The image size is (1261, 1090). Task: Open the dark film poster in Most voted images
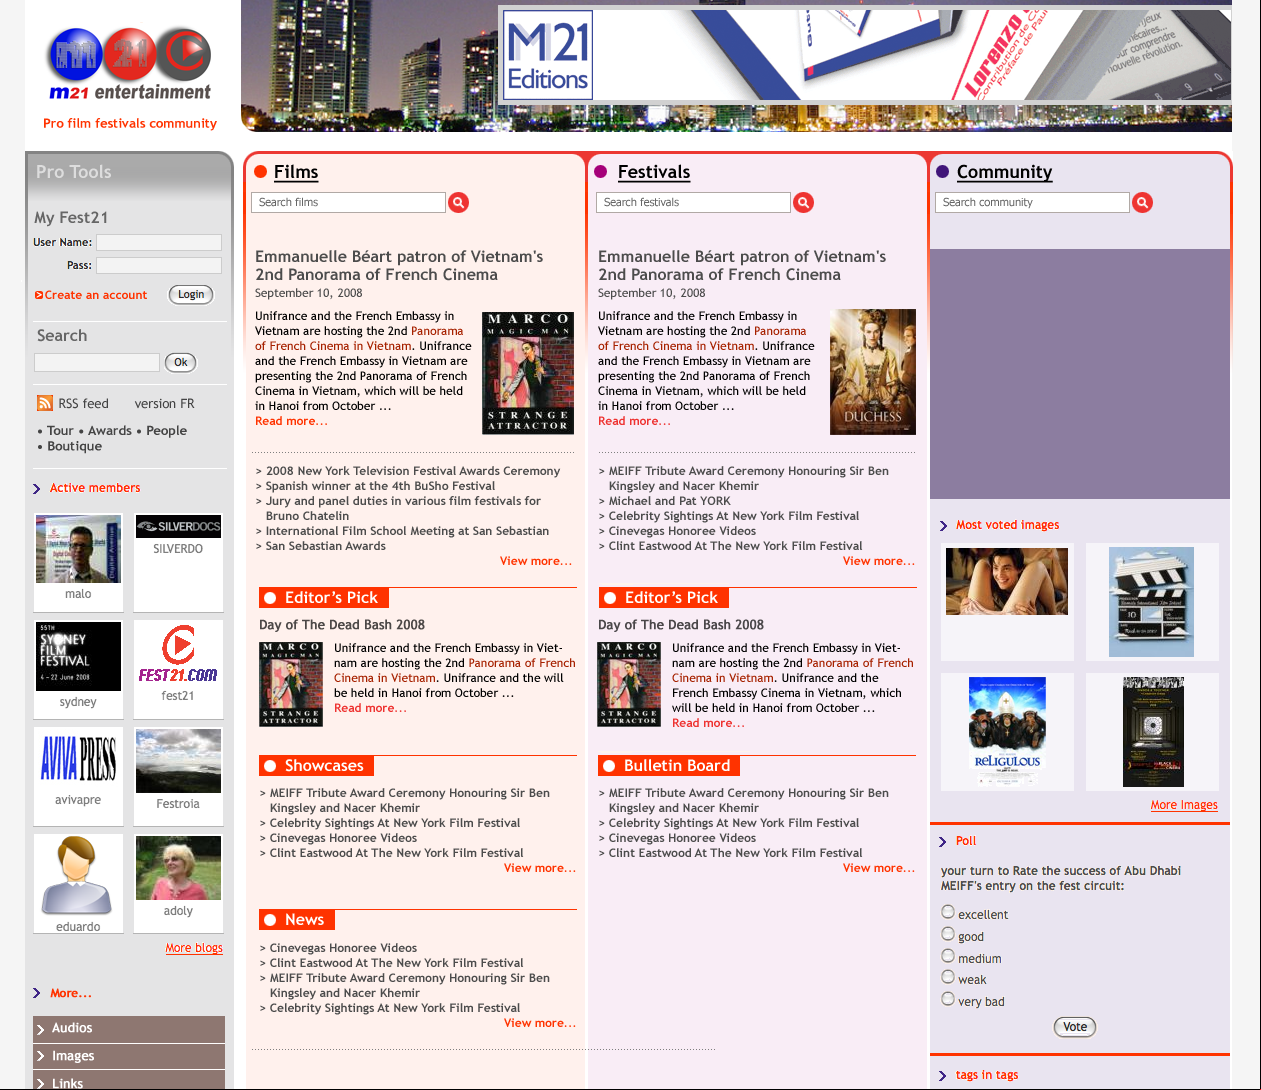(1154, 732)
